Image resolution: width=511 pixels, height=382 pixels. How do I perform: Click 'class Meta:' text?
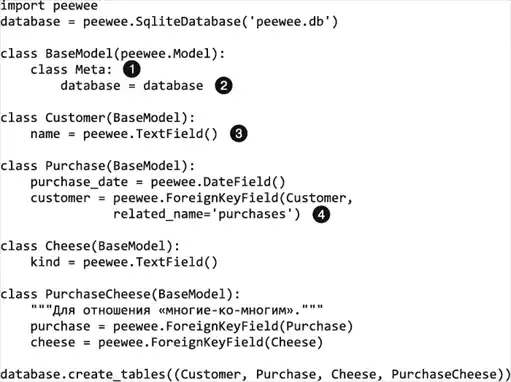tap(71, 70)
